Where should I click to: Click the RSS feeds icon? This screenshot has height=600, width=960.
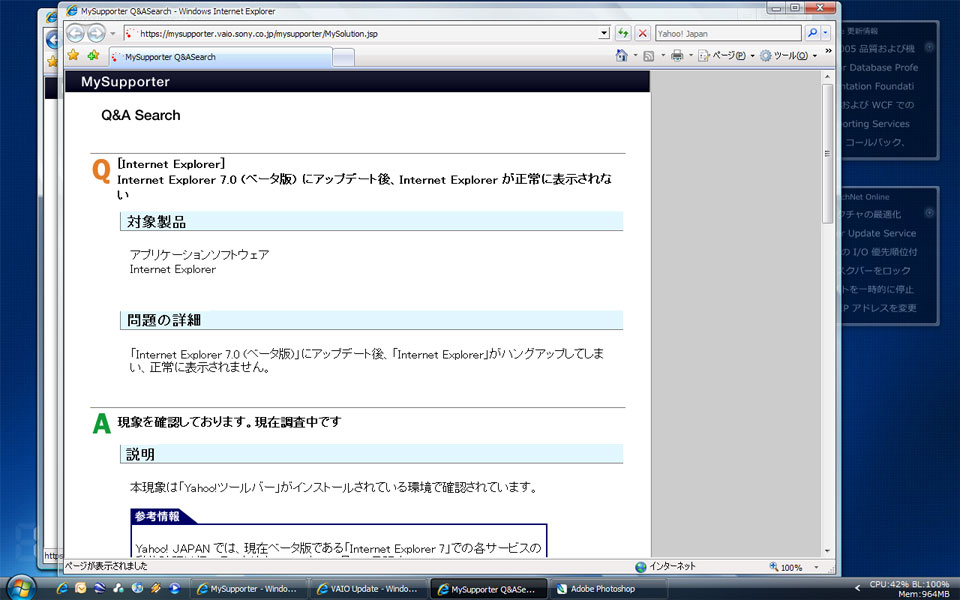pyautogui.click(x=648, y=56)
